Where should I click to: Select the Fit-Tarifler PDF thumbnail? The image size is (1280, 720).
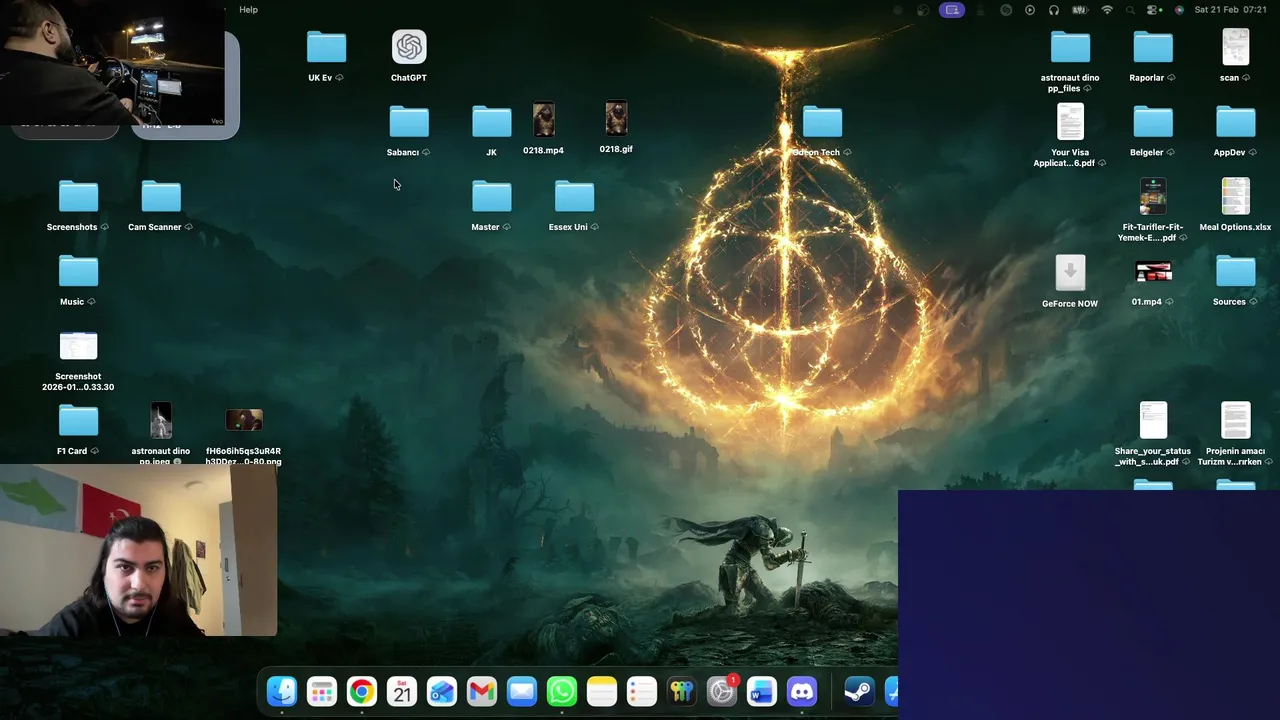click(x=1153, y=197)
